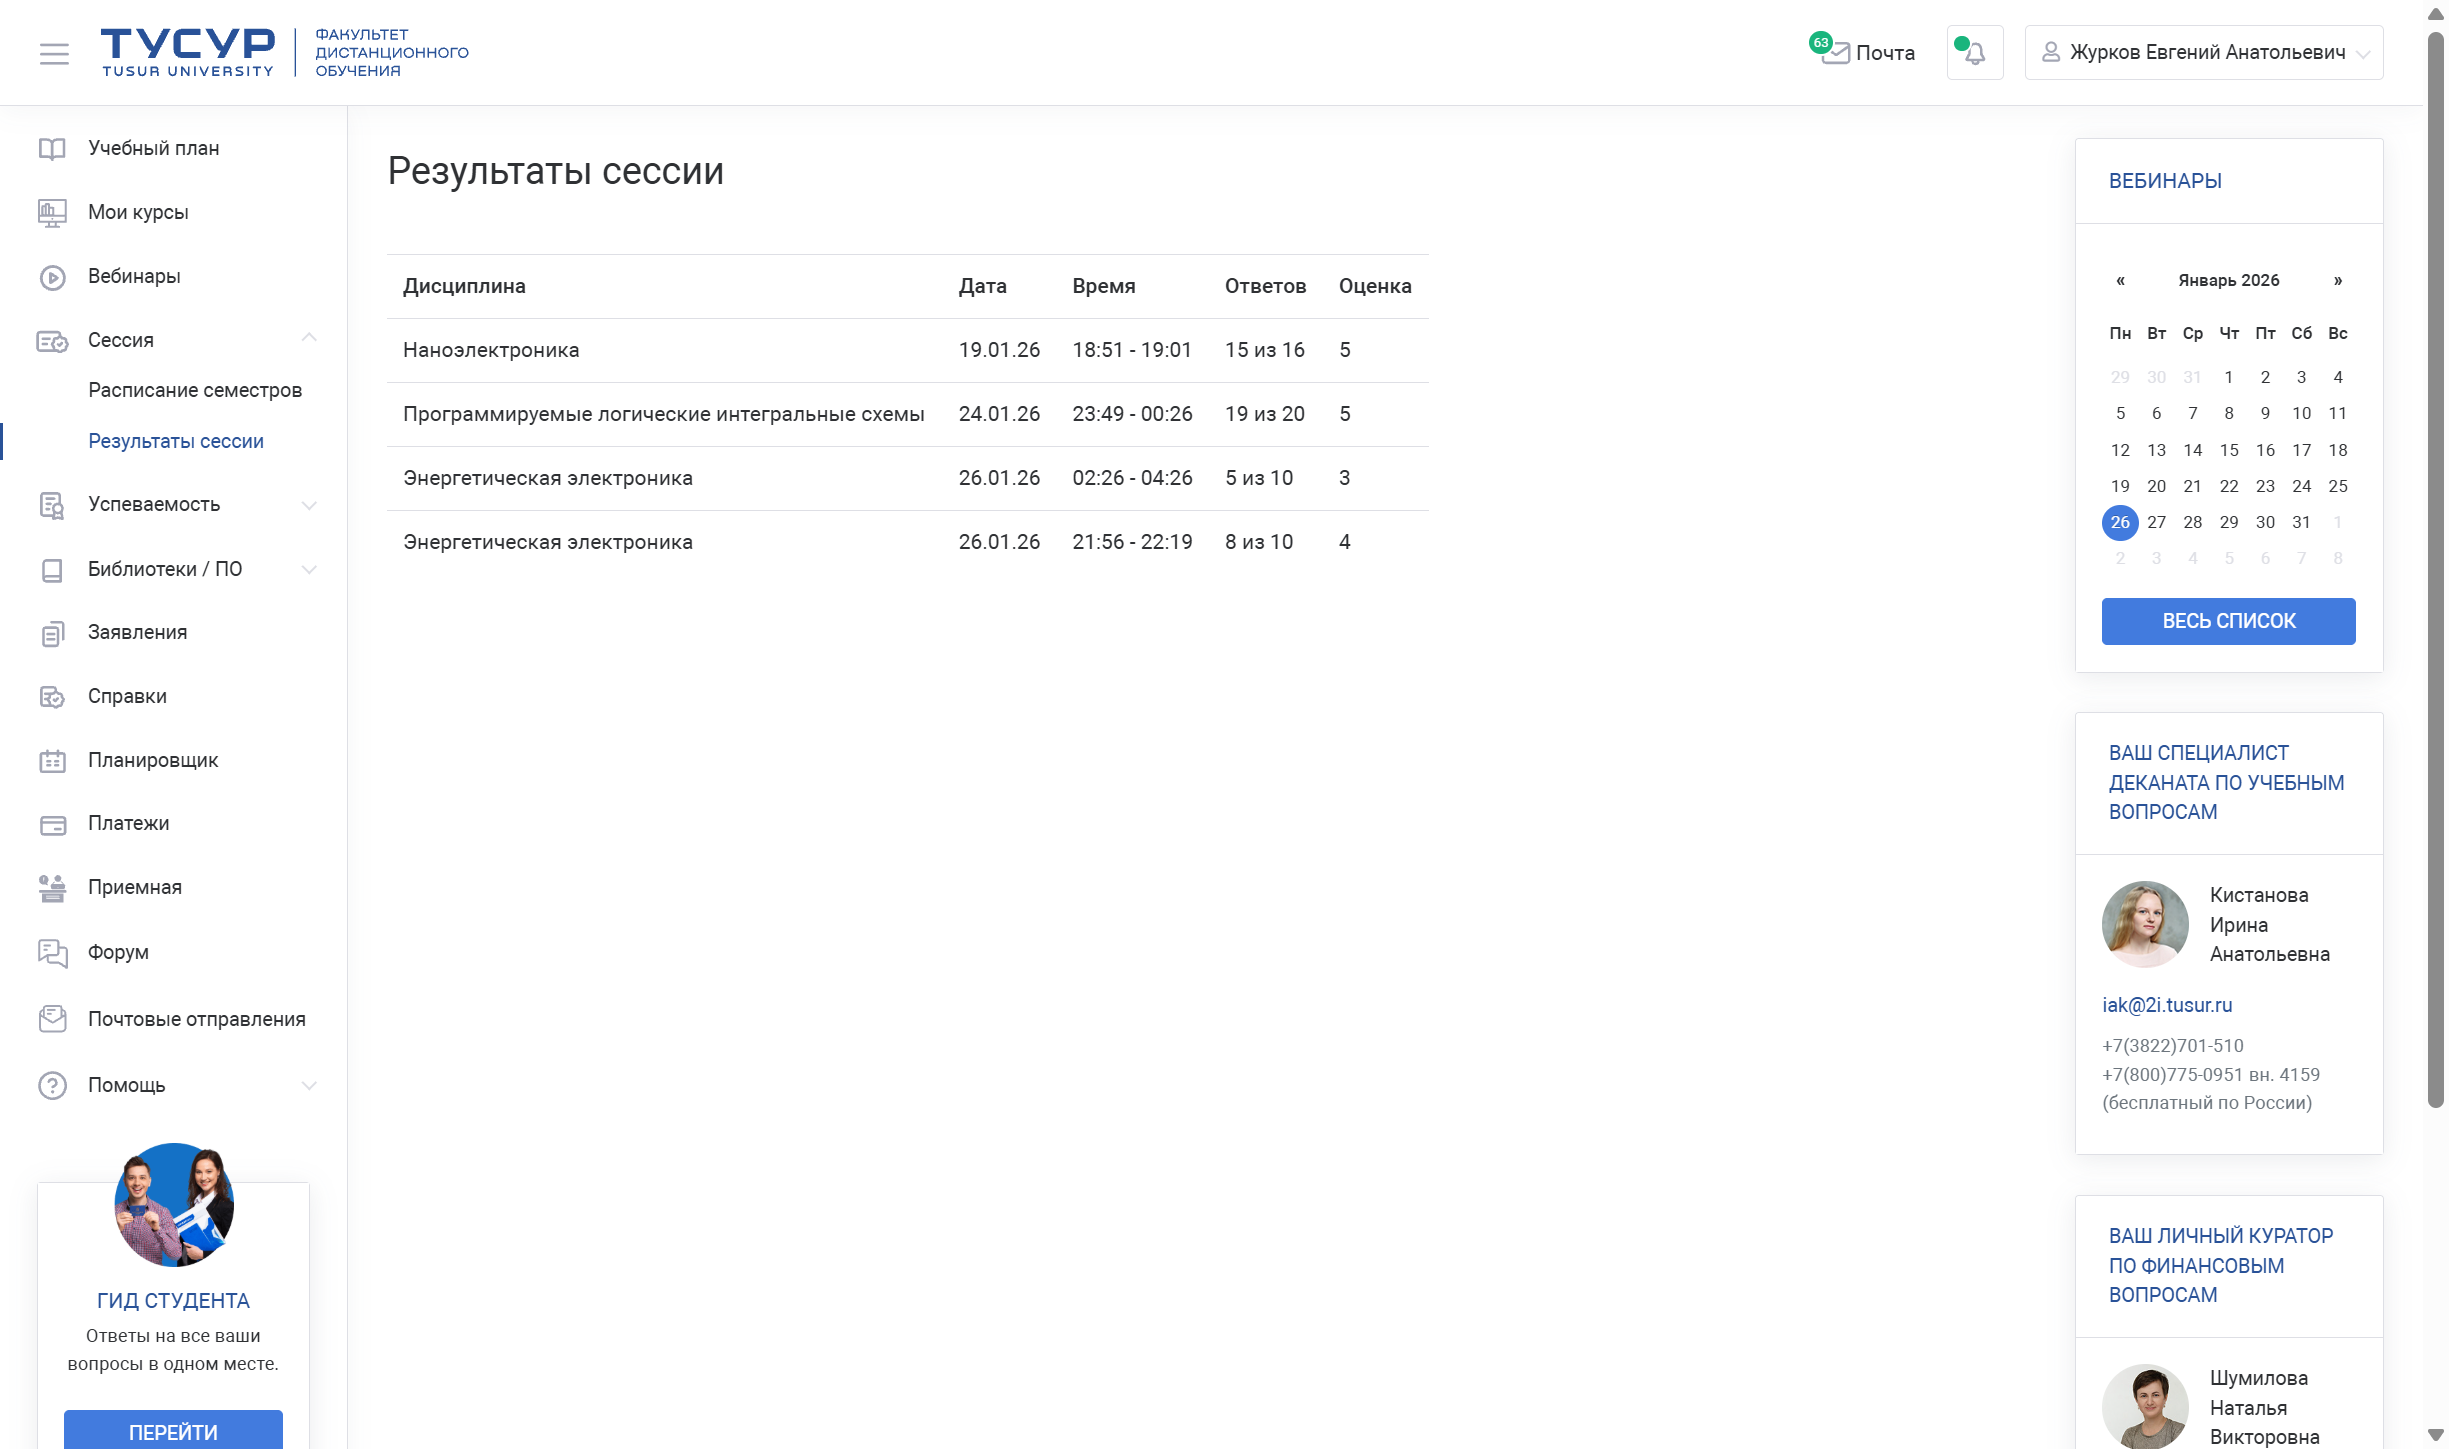This screenshot has width=2449, height=1449.
Task: Open Расписание семестров menu item
Action: click(x=195, y=390)
